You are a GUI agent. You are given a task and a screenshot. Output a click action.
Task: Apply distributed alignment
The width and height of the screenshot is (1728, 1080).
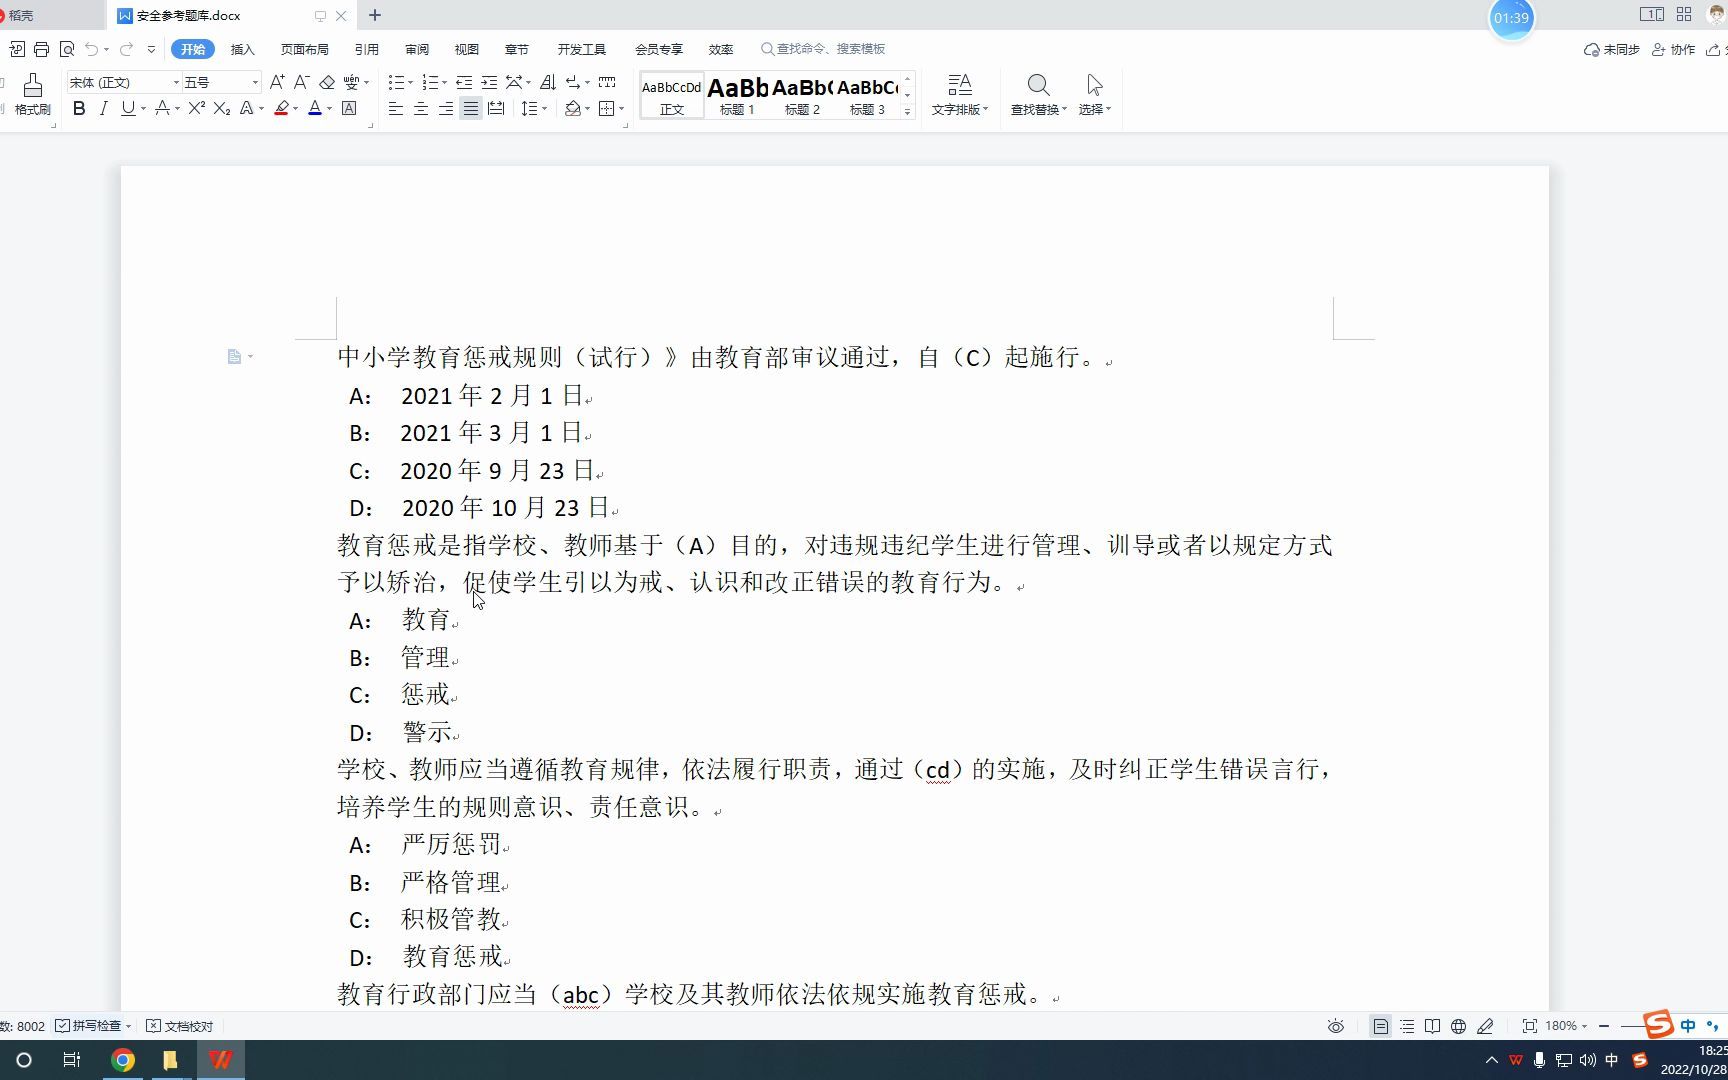pyautogui.click(x=496, y=109)
